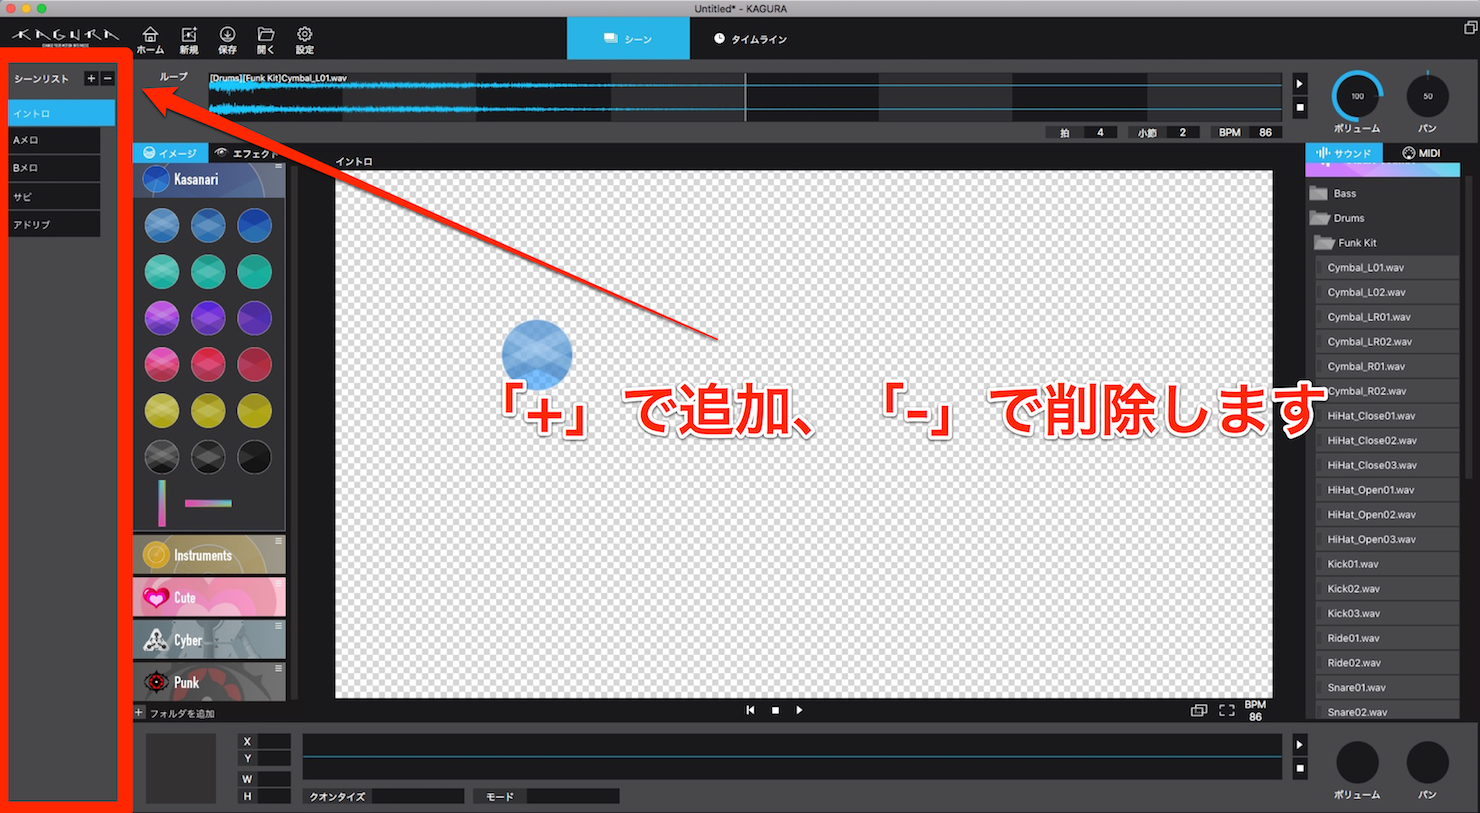Go to Home via the ホーム icon
1480x813 pixels.
pos(150,40)
